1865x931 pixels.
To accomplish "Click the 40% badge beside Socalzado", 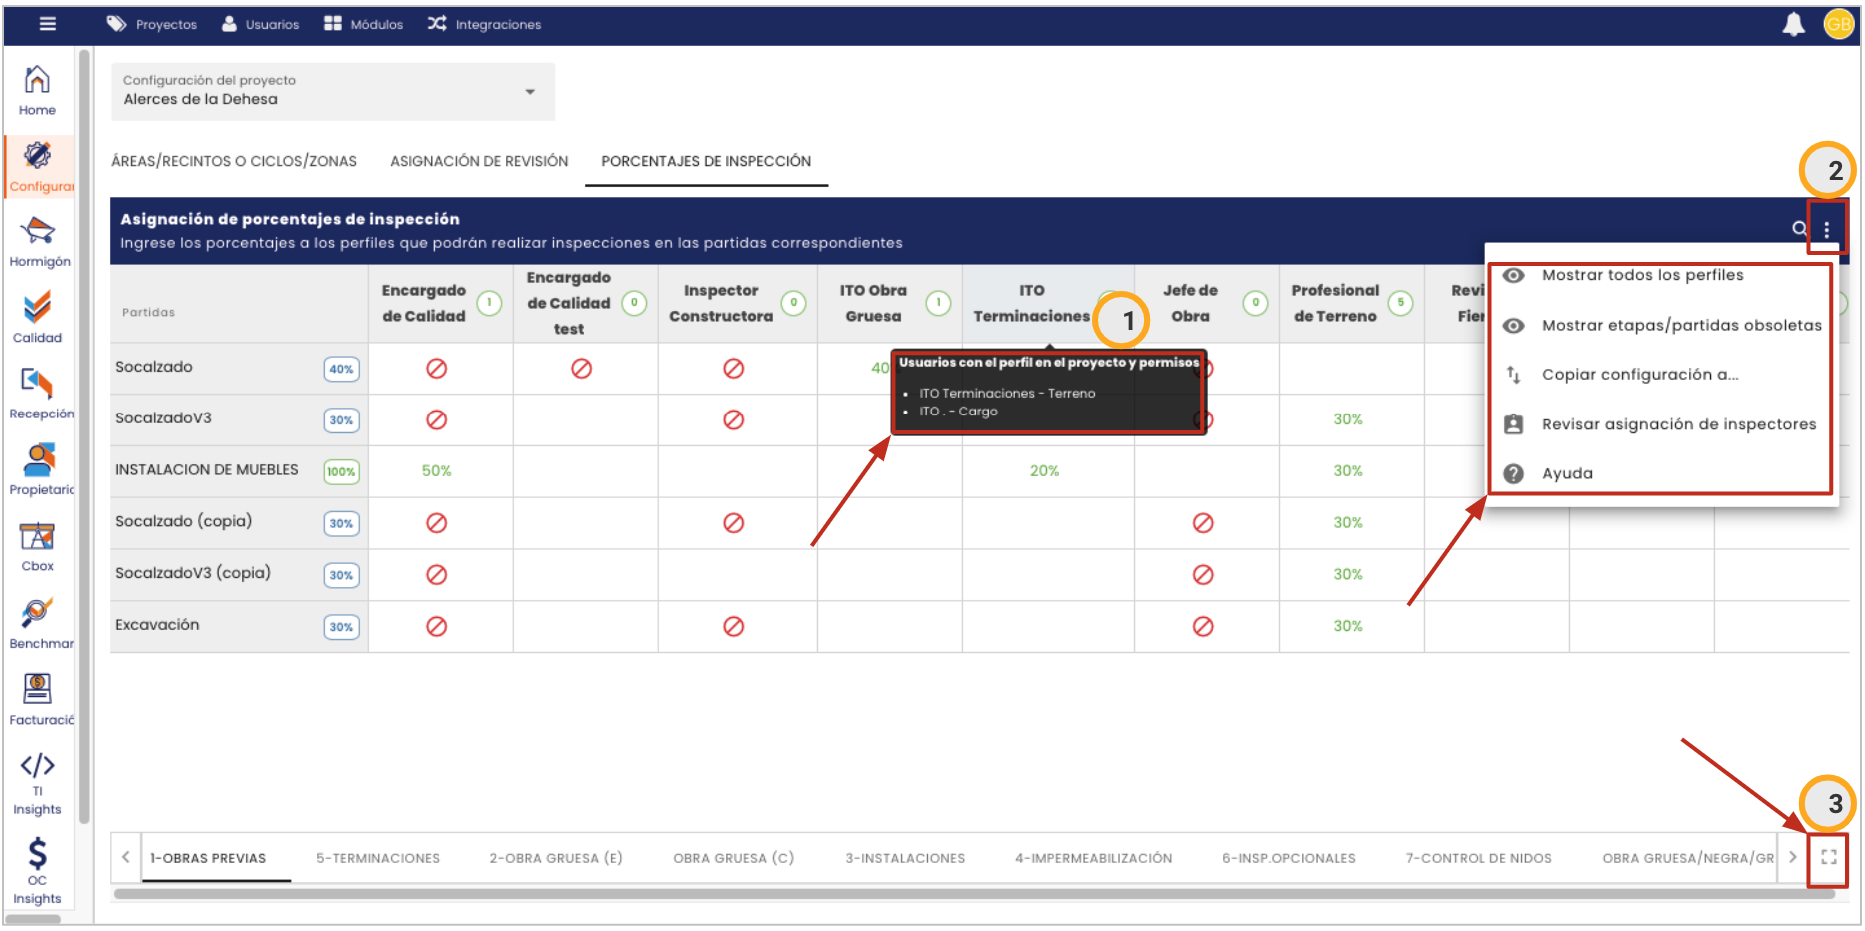I will 341,369.
